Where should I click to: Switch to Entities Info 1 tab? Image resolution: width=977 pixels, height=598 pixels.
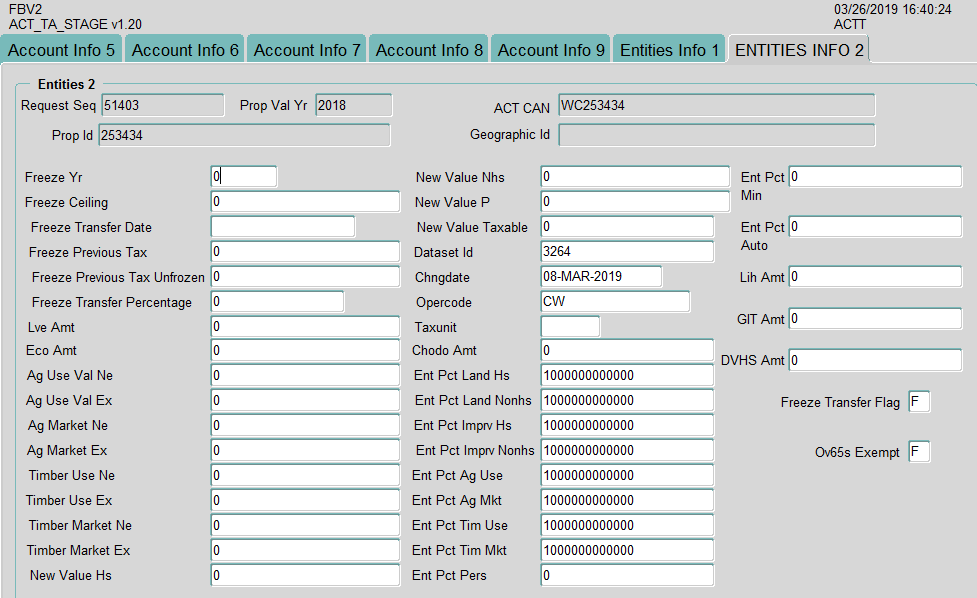(669, 50)
